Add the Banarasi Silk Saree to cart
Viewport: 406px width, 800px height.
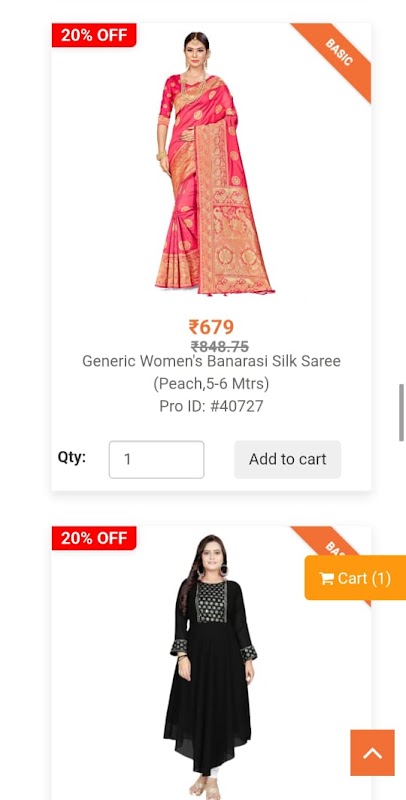(x=288, y=459)
